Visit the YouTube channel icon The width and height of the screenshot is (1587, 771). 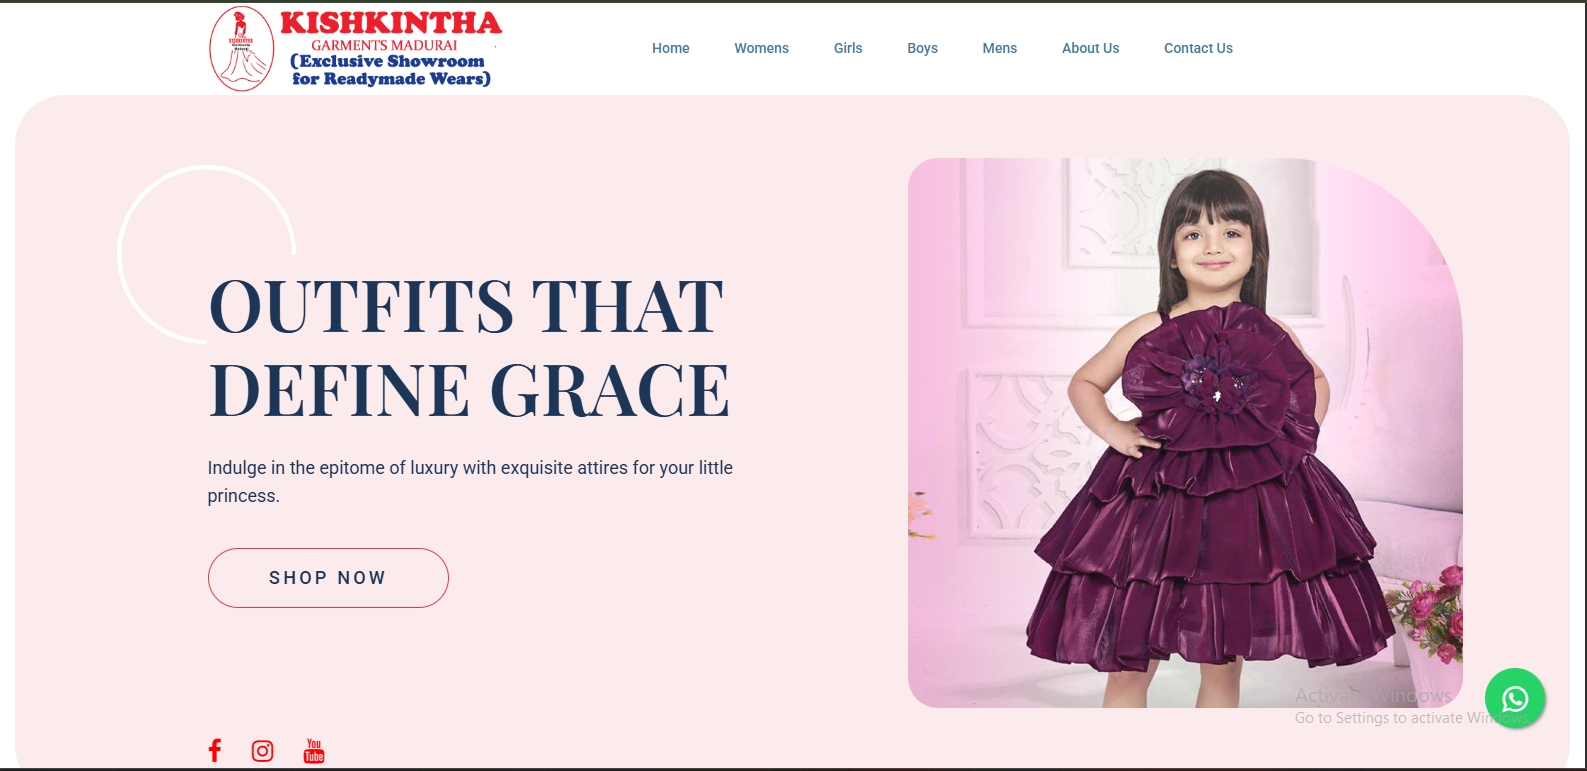[314, 751]
